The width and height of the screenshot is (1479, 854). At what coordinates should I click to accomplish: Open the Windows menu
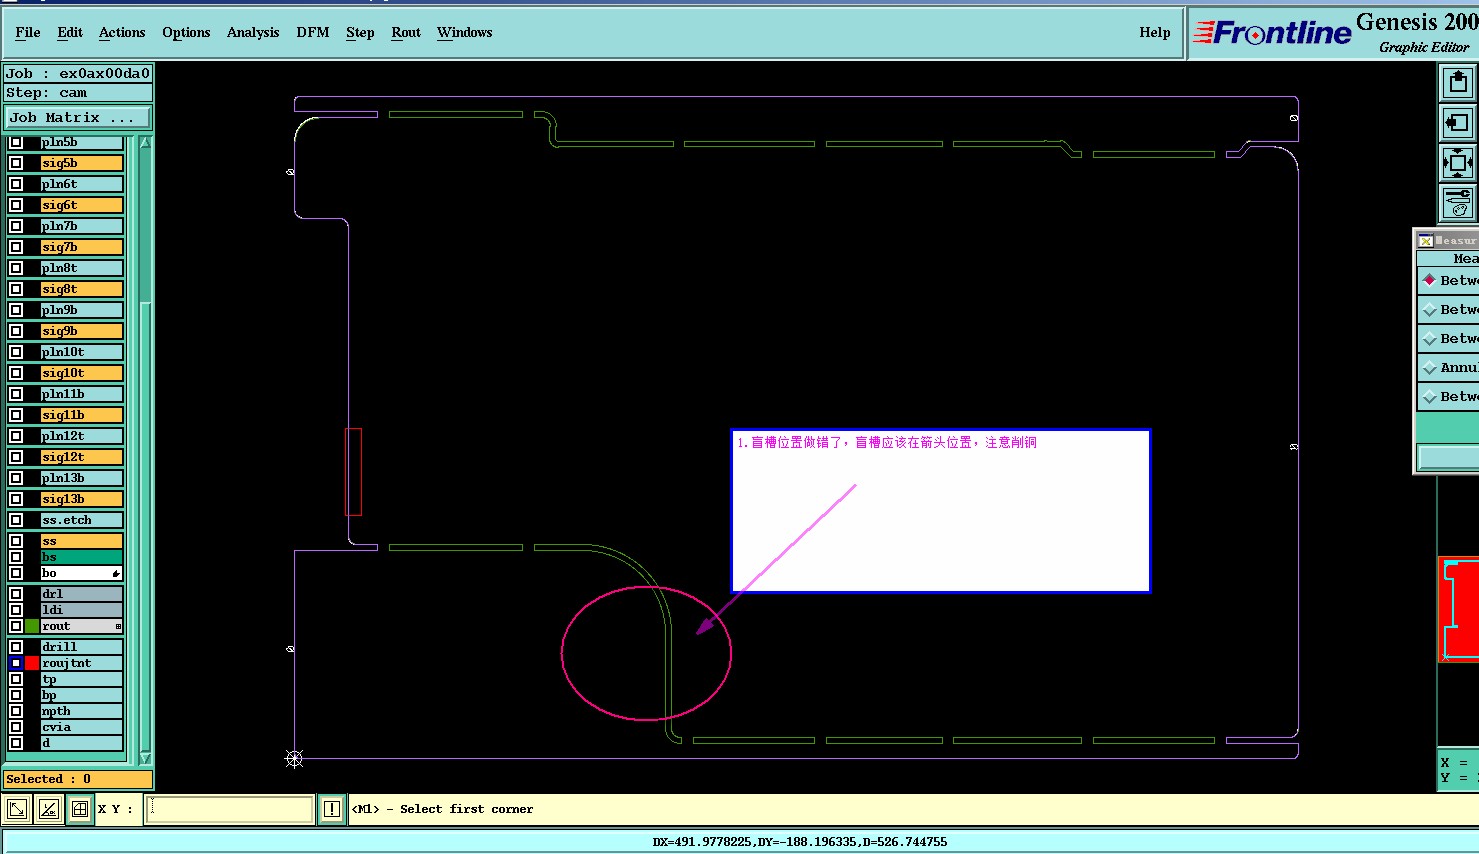(465, 32)
